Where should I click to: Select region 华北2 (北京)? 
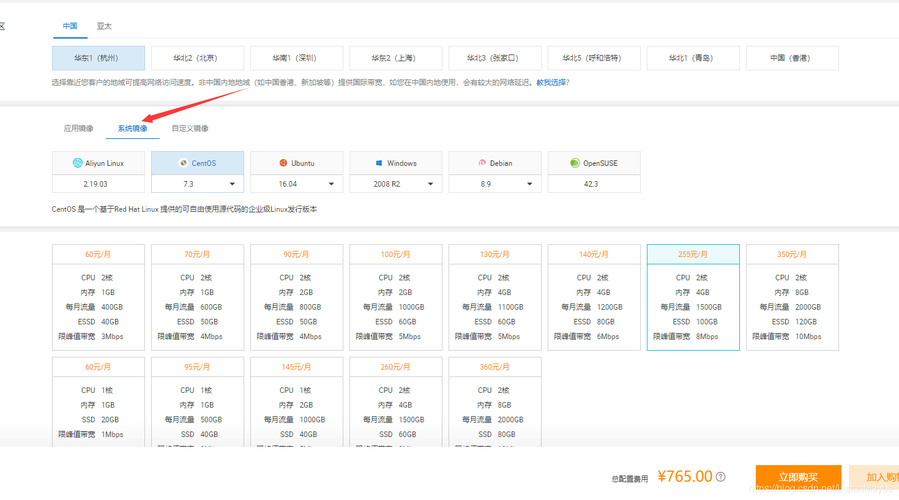point(197,58)
